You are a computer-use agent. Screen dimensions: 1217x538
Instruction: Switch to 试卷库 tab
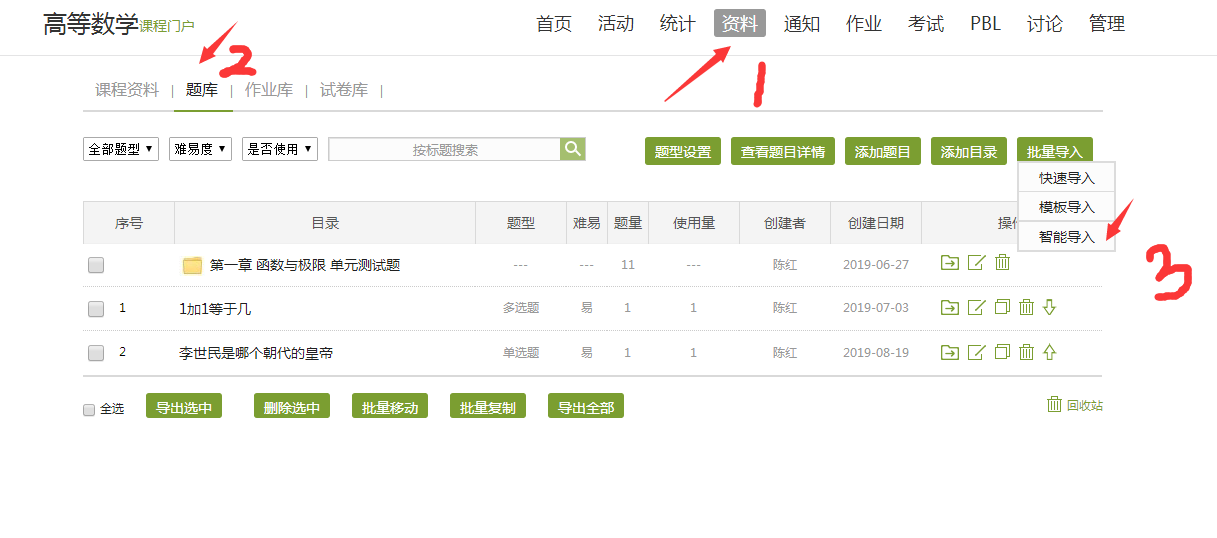point(344,90)
